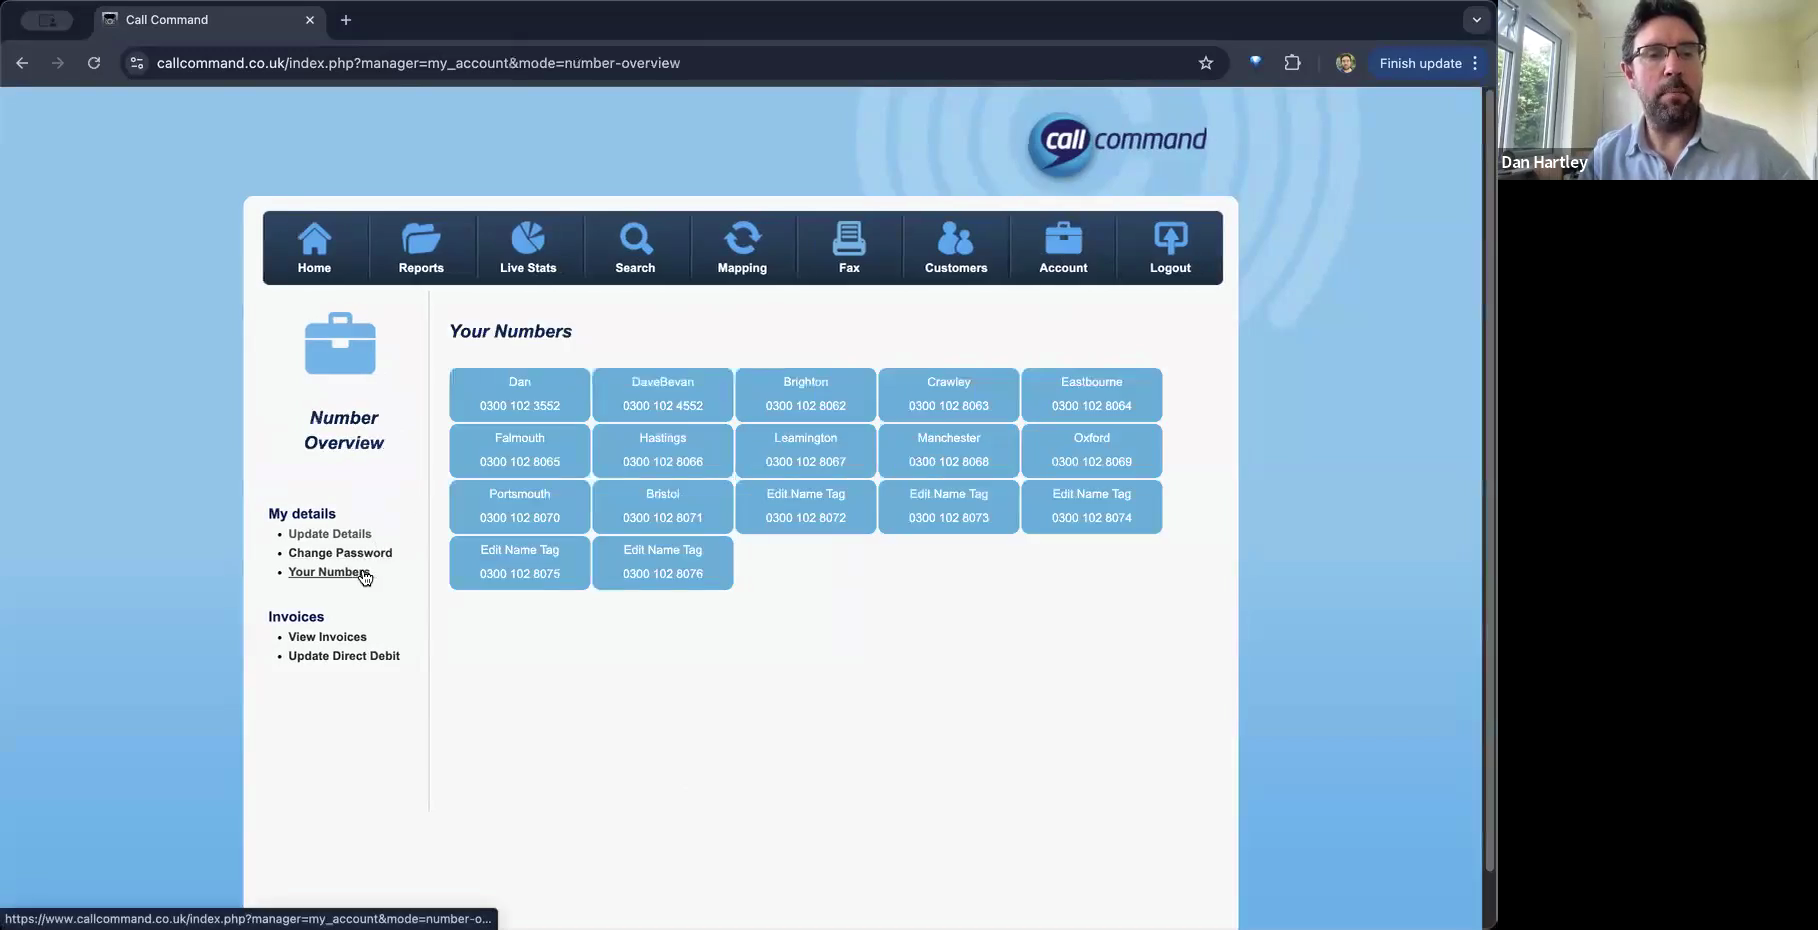Open the browser extensions puzzle icon

click(1292, 63)
